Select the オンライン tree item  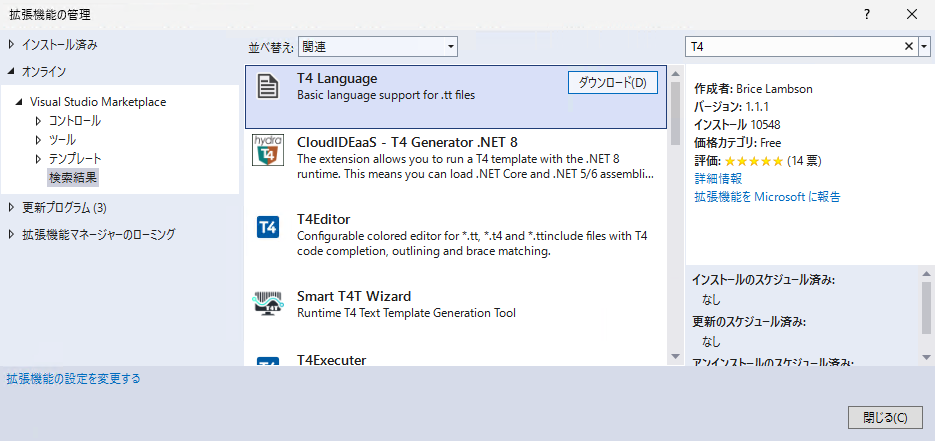pos(44,72)
